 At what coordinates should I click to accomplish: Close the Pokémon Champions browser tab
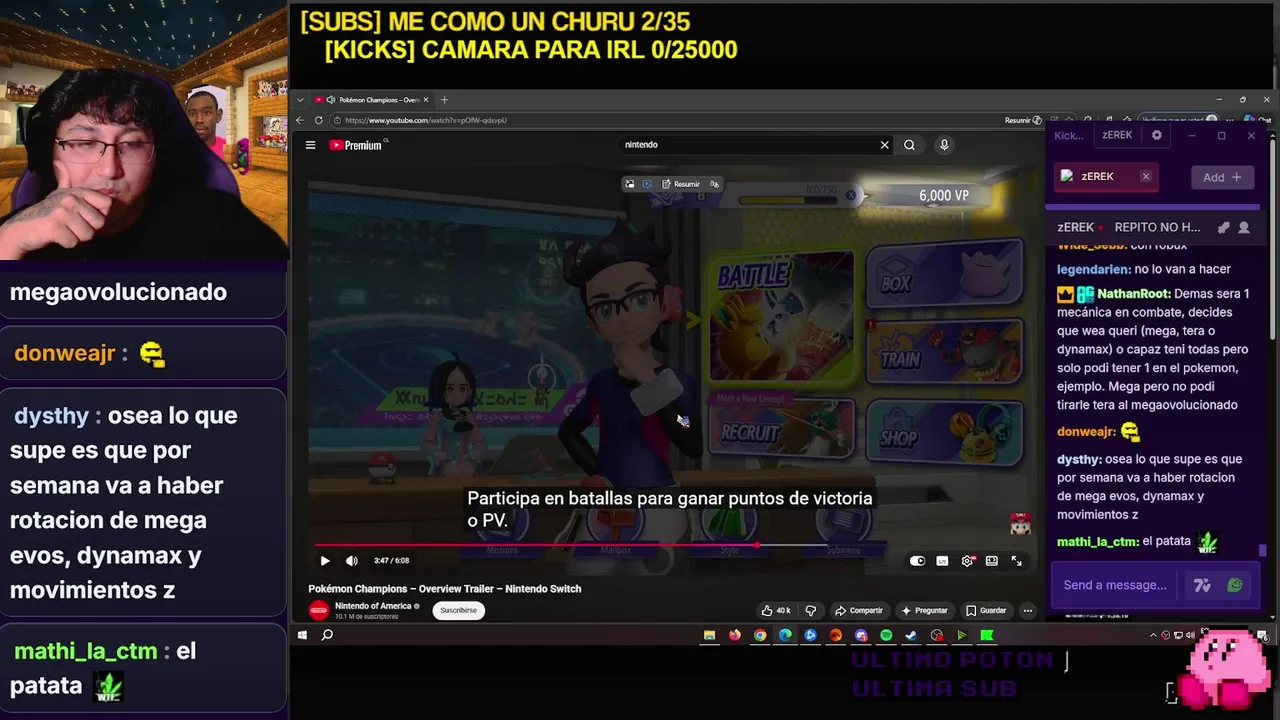(425, 100)
